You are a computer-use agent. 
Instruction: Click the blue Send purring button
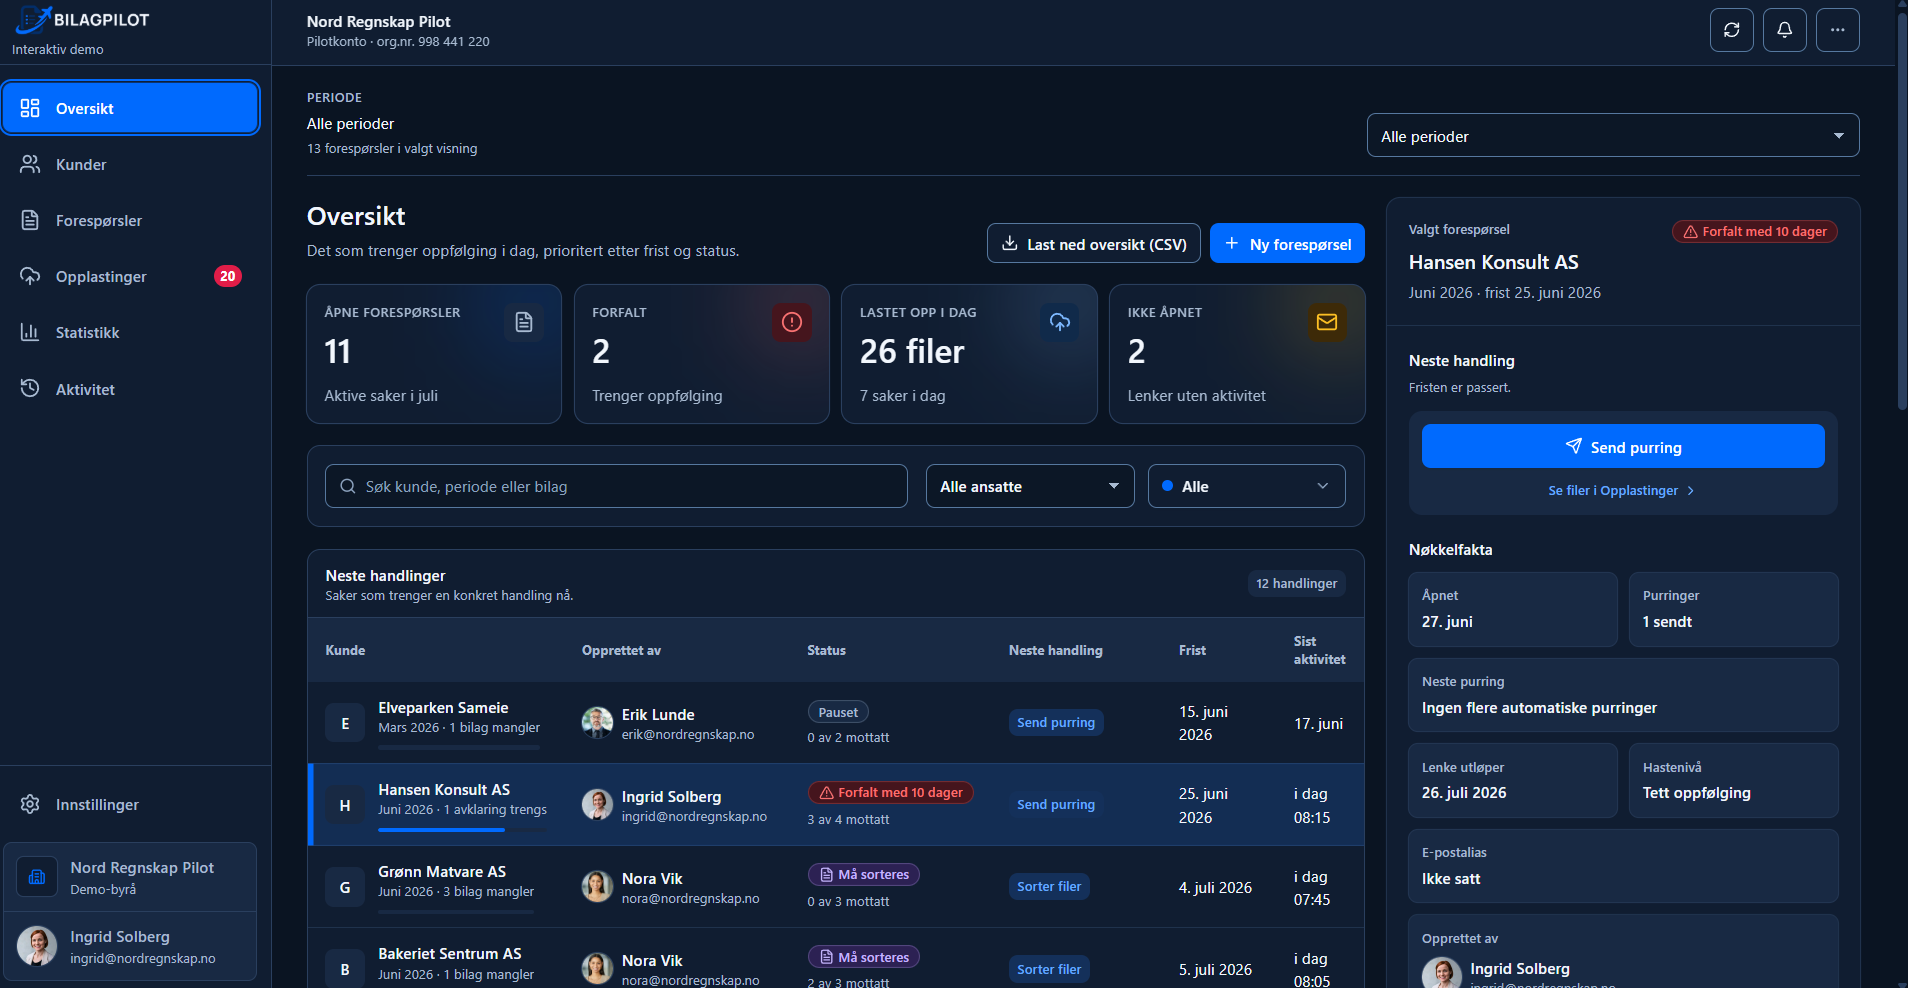pyautogui.click(x=1623, y=447)
